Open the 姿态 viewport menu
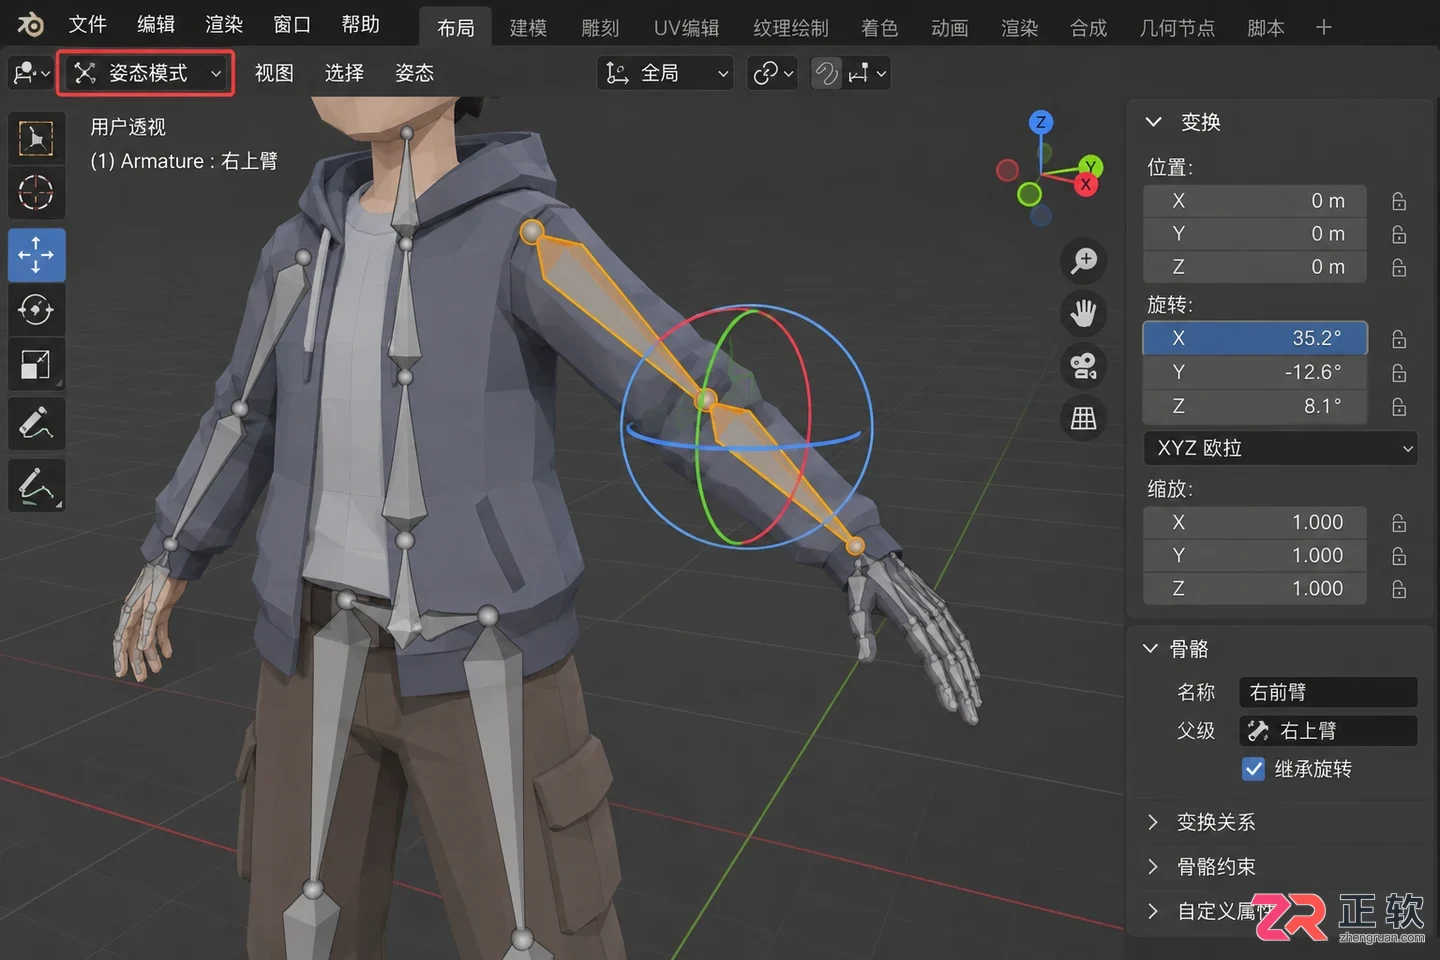The width and height of the screenshot is (1440, 960). [x=414, y=73]
